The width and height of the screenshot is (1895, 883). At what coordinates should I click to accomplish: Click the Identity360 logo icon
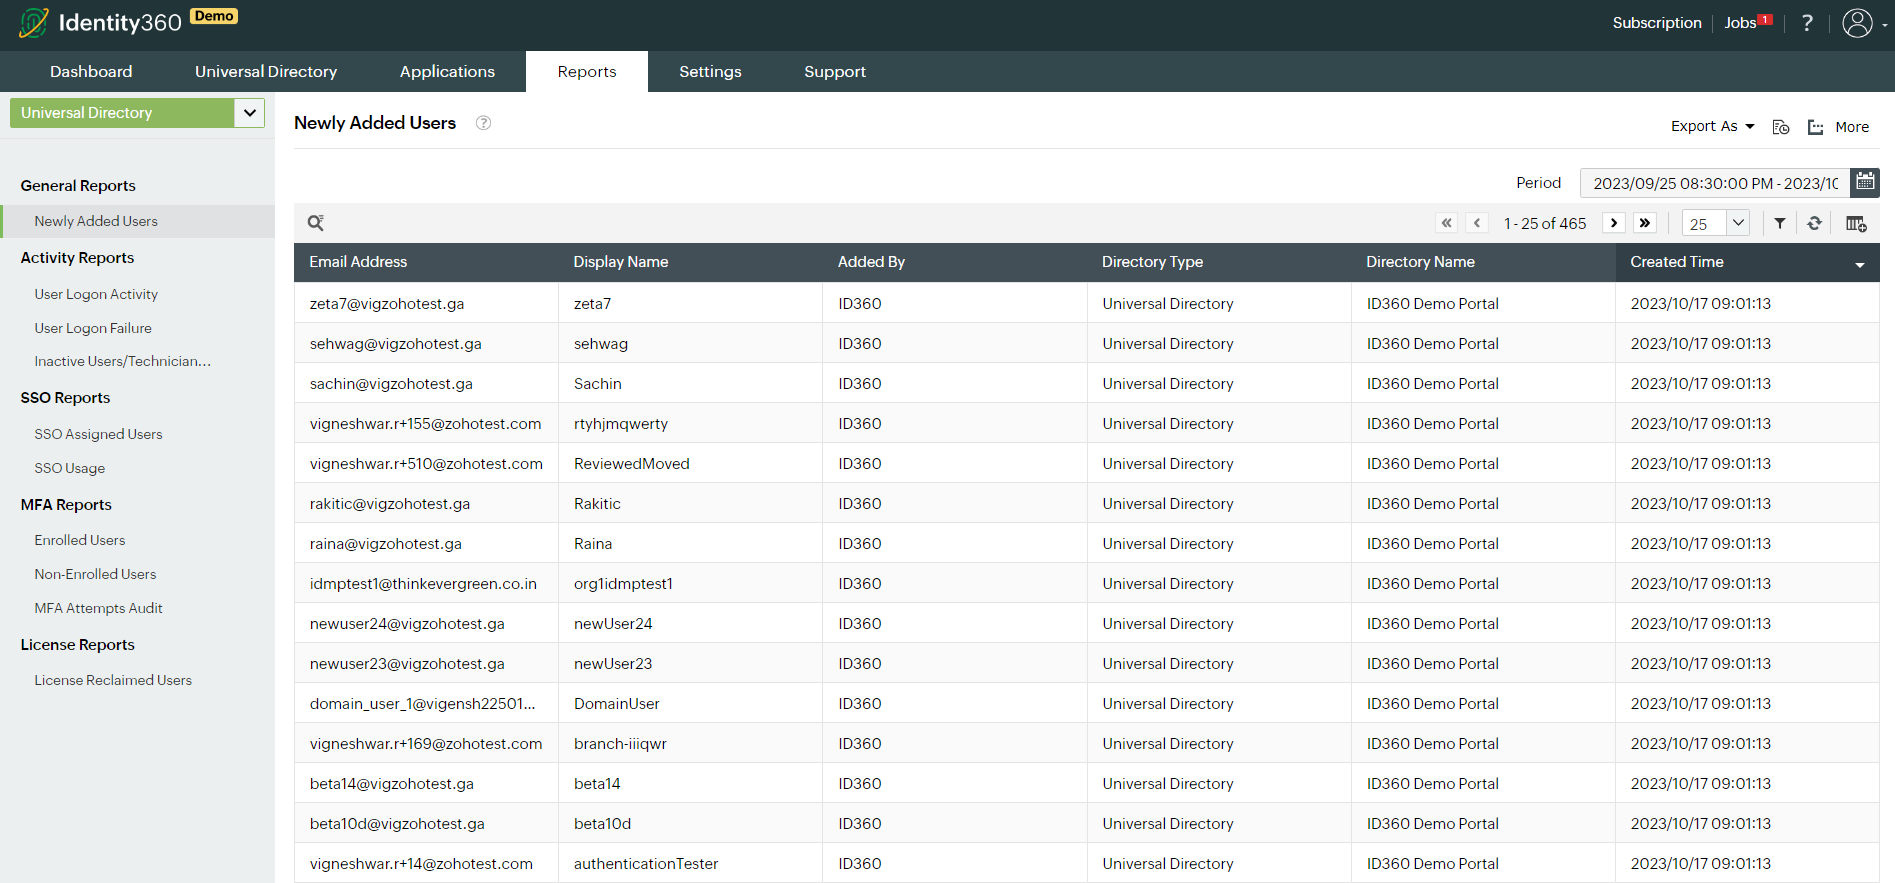tap(33, 23)
